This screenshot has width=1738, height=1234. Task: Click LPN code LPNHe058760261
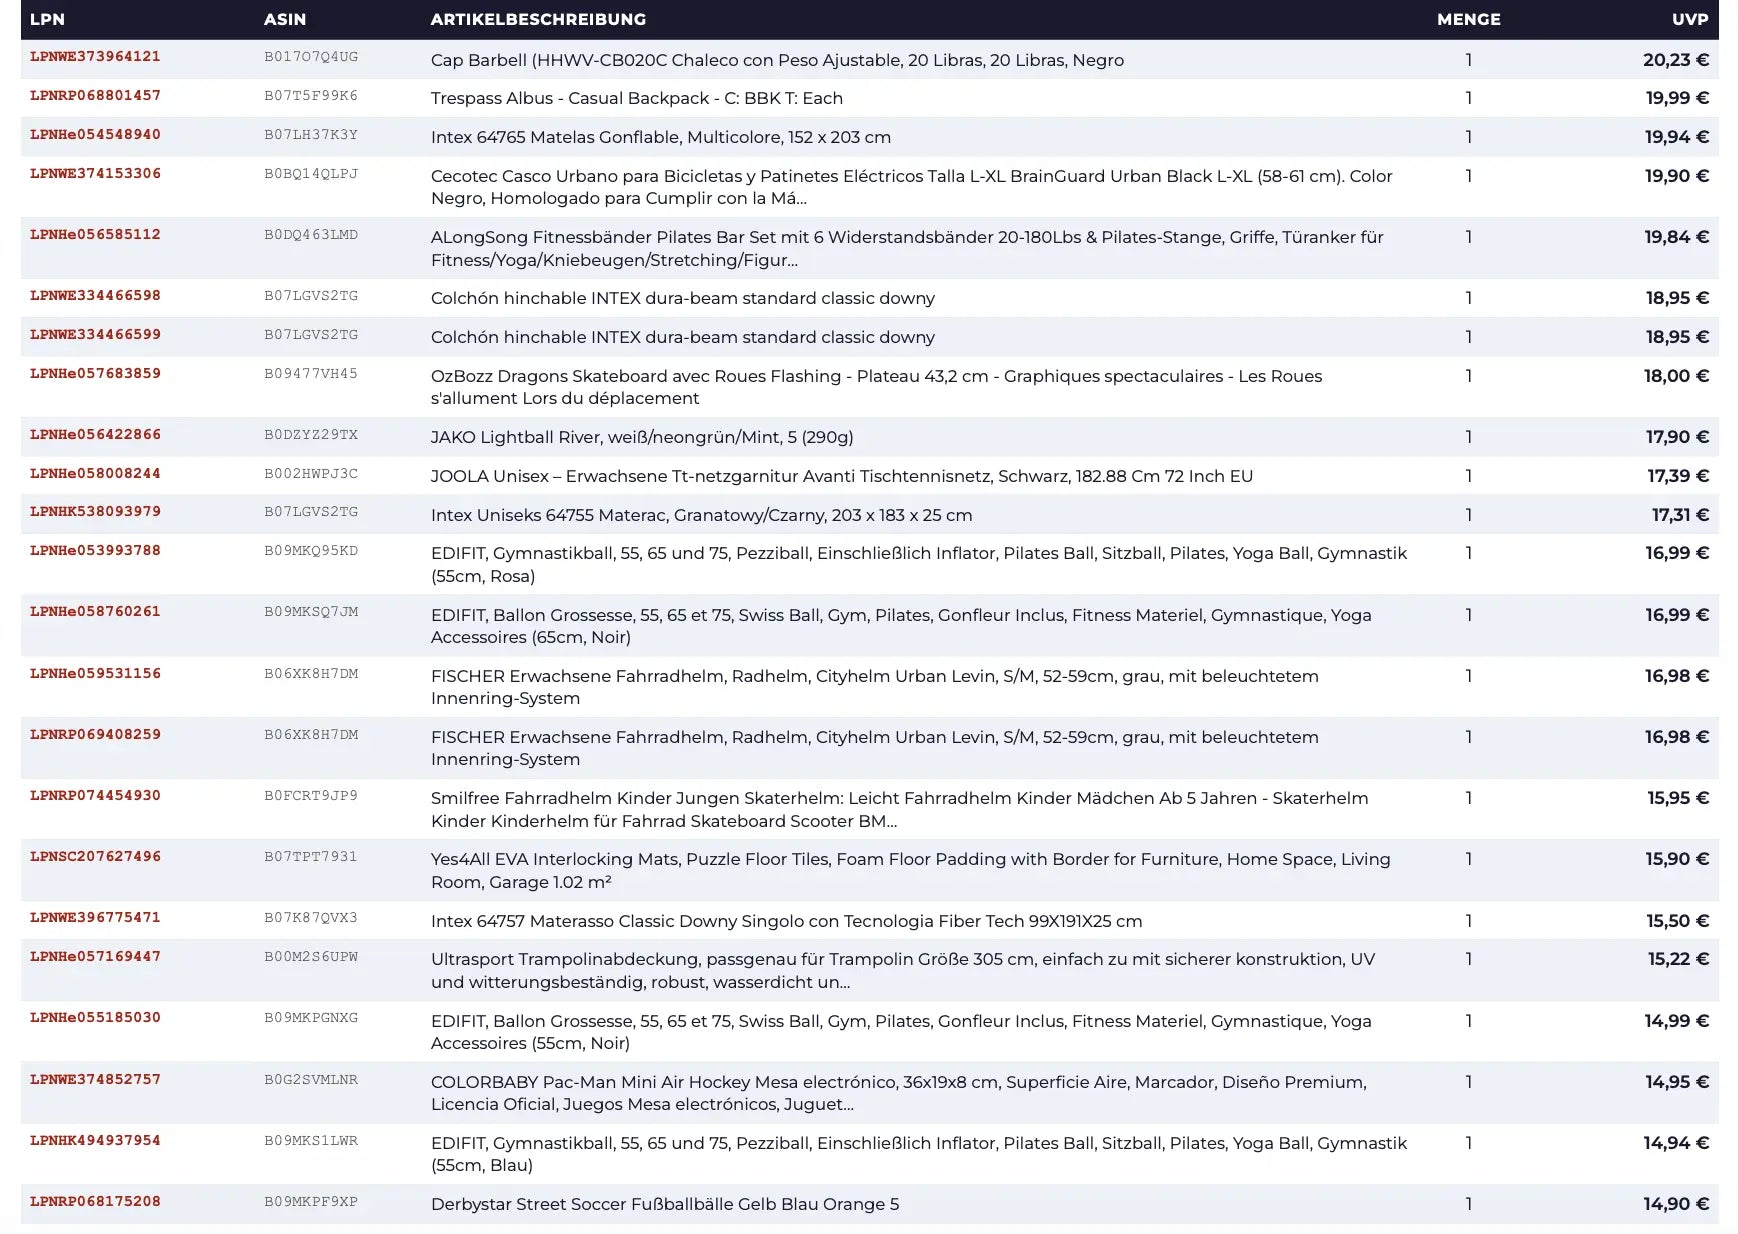click(95, 612)
